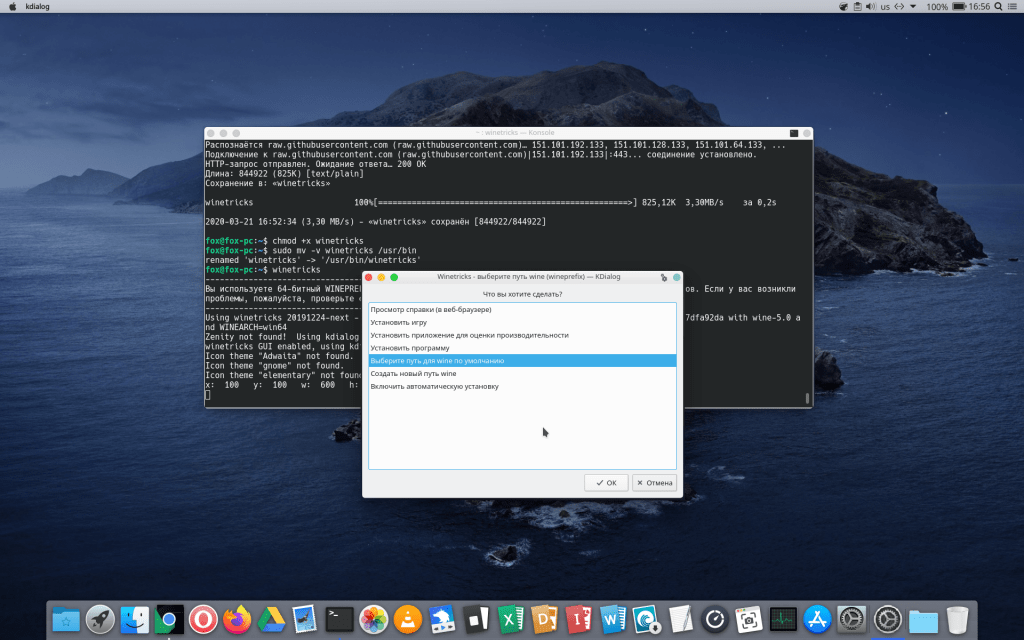Viewport: 1024px width, 640px height.
Task: Open the orange D drawing app in dock
Action: tap(545, 619)
